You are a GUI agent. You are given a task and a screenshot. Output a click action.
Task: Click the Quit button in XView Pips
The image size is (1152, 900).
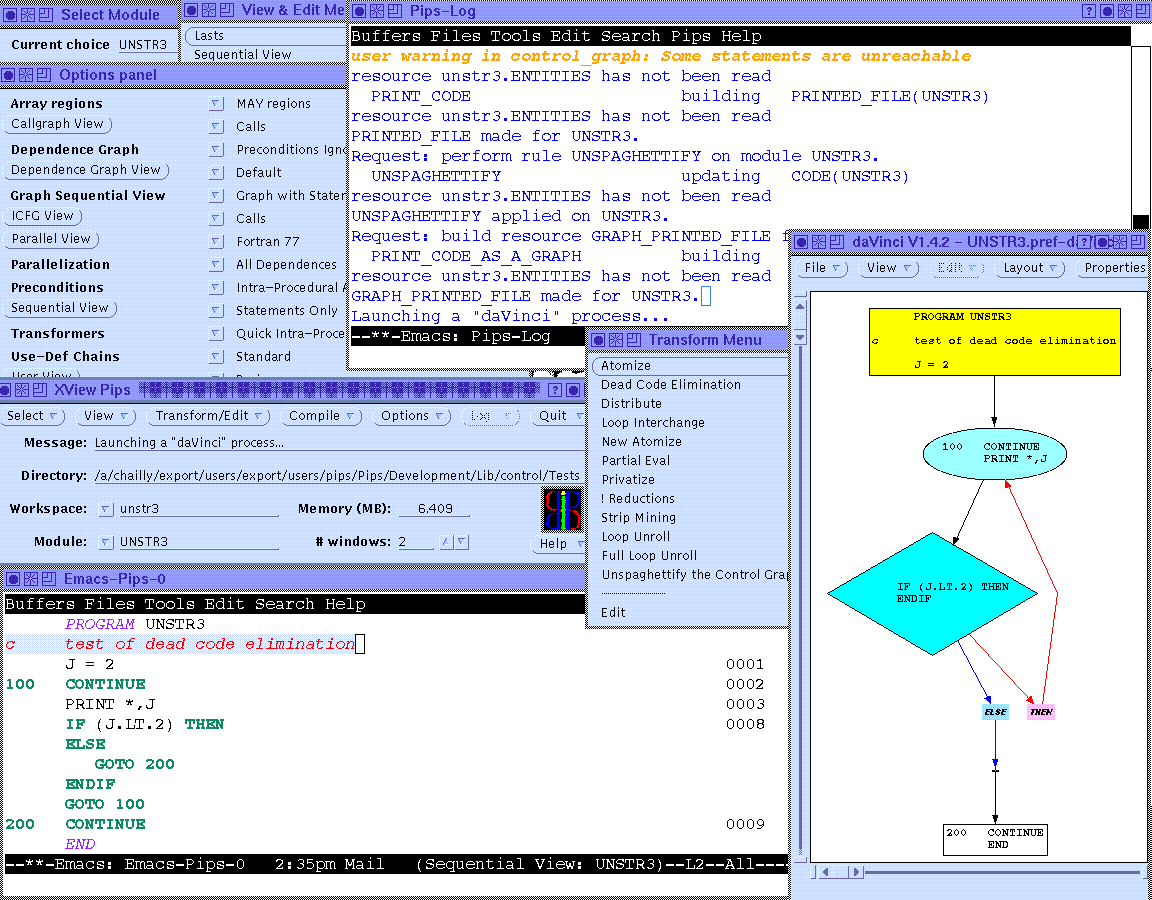[x=553, y=415]
